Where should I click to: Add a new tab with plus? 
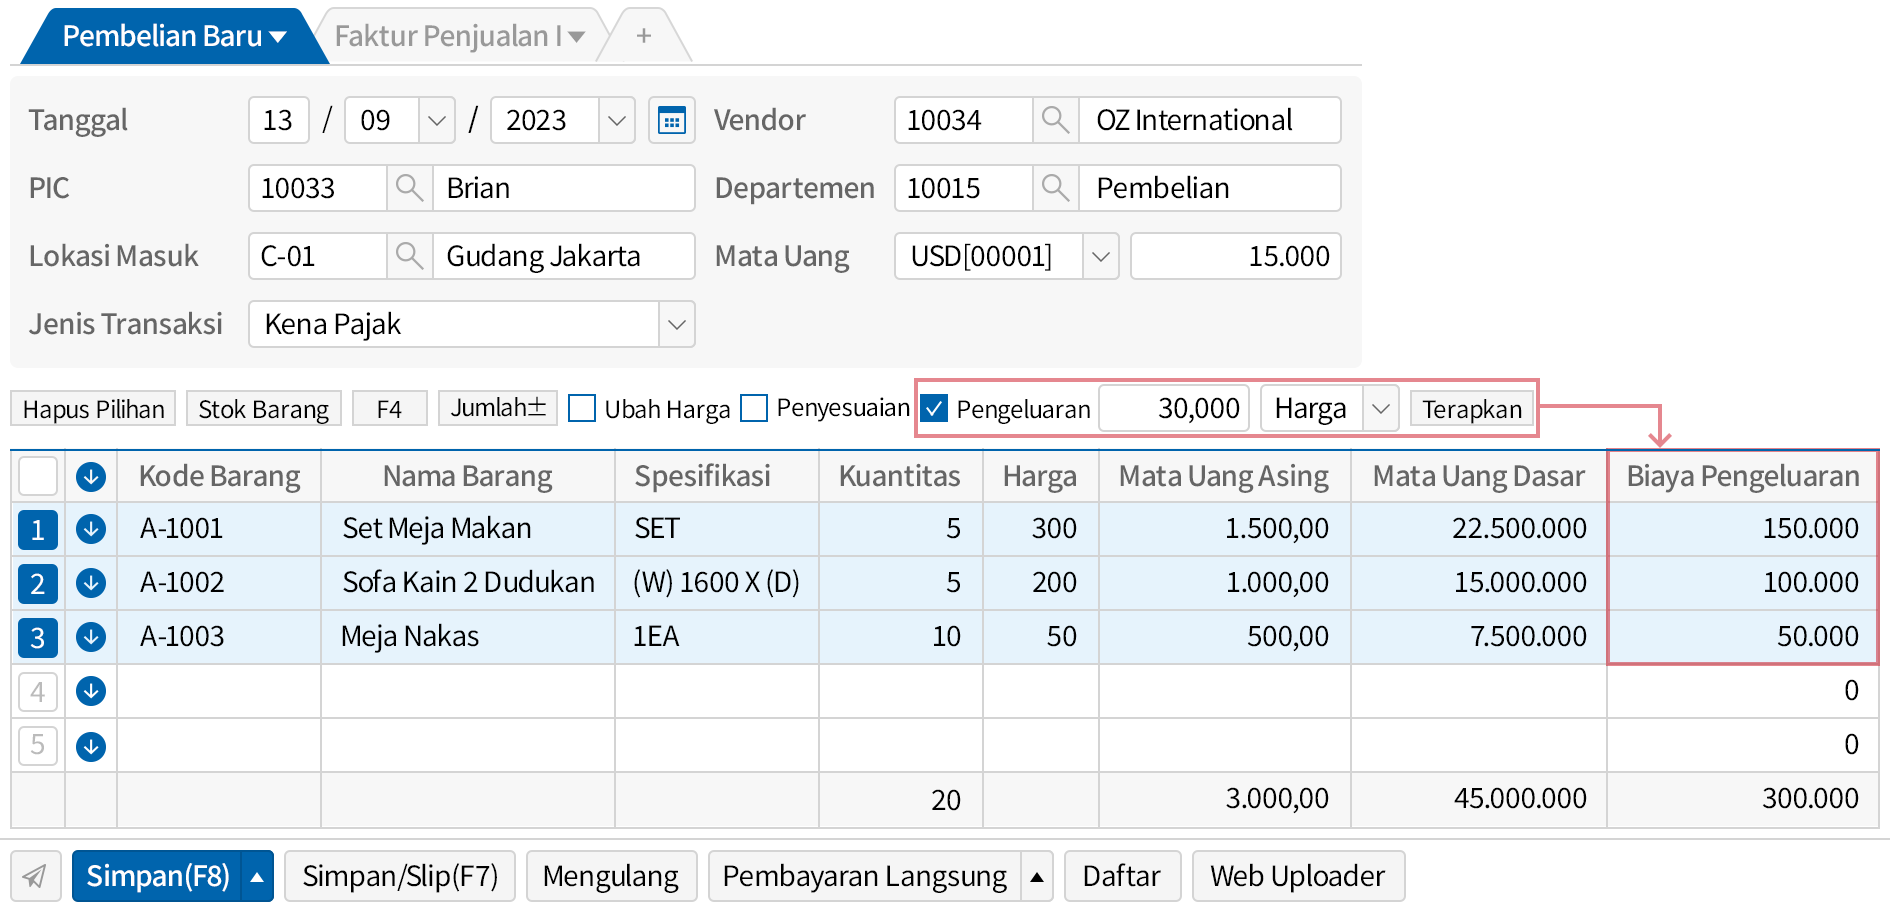(x=644, y=37)
